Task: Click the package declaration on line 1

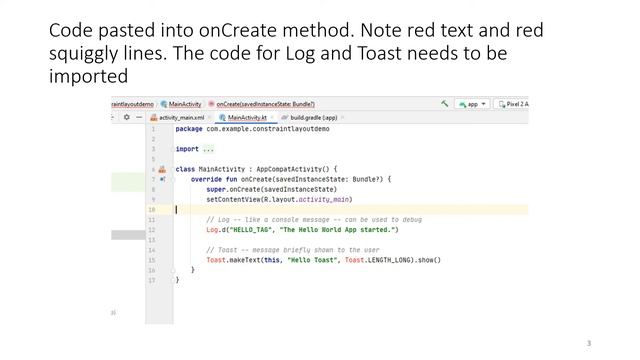Action: (x=252, y=129)
